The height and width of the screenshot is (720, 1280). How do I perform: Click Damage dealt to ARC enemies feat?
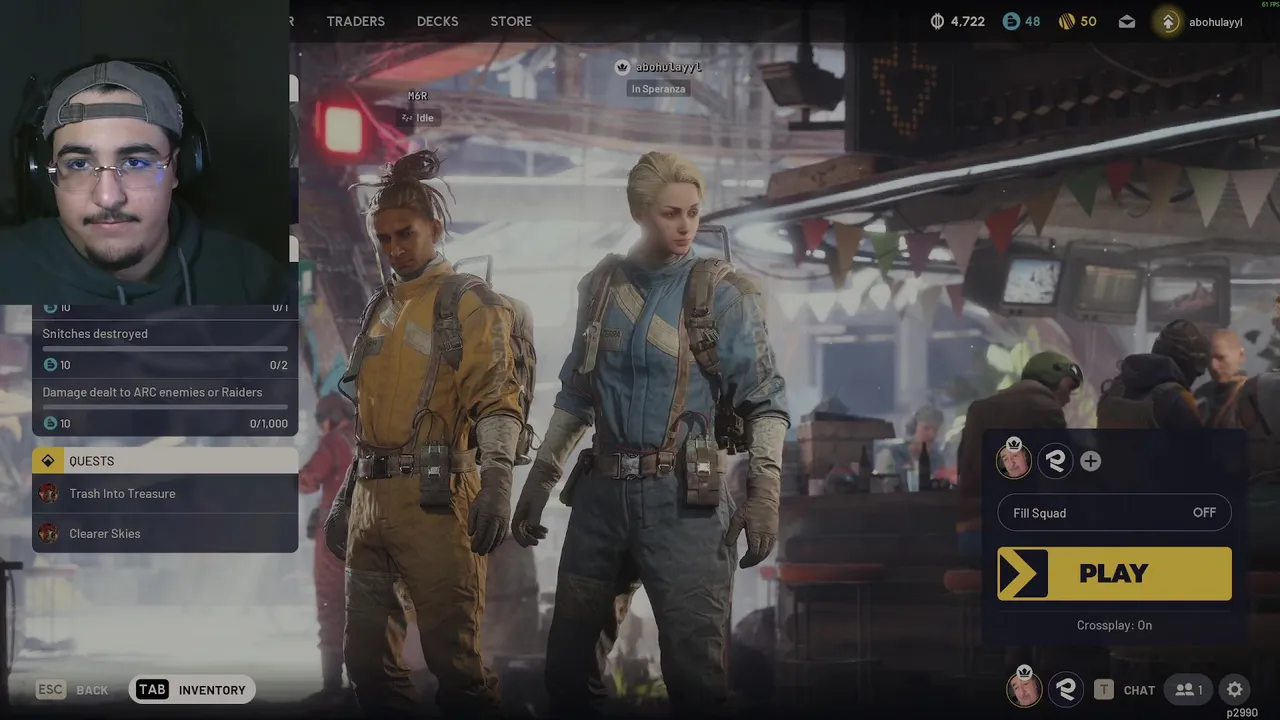(x=152, y=392)
